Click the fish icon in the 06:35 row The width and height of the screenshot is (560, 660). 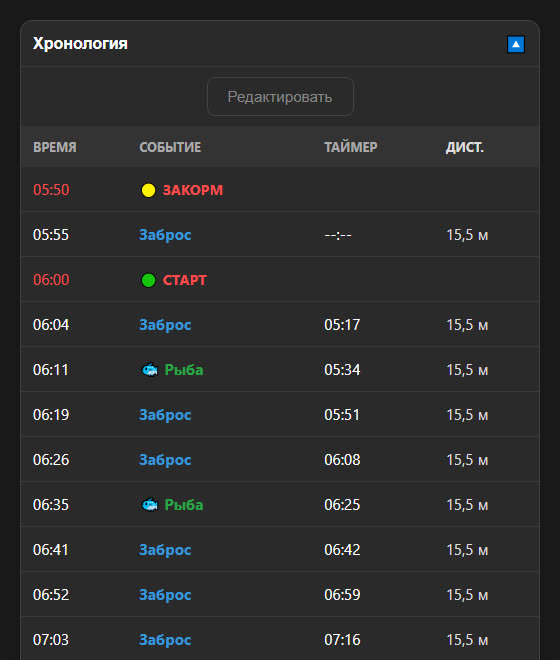coord(149,505)
